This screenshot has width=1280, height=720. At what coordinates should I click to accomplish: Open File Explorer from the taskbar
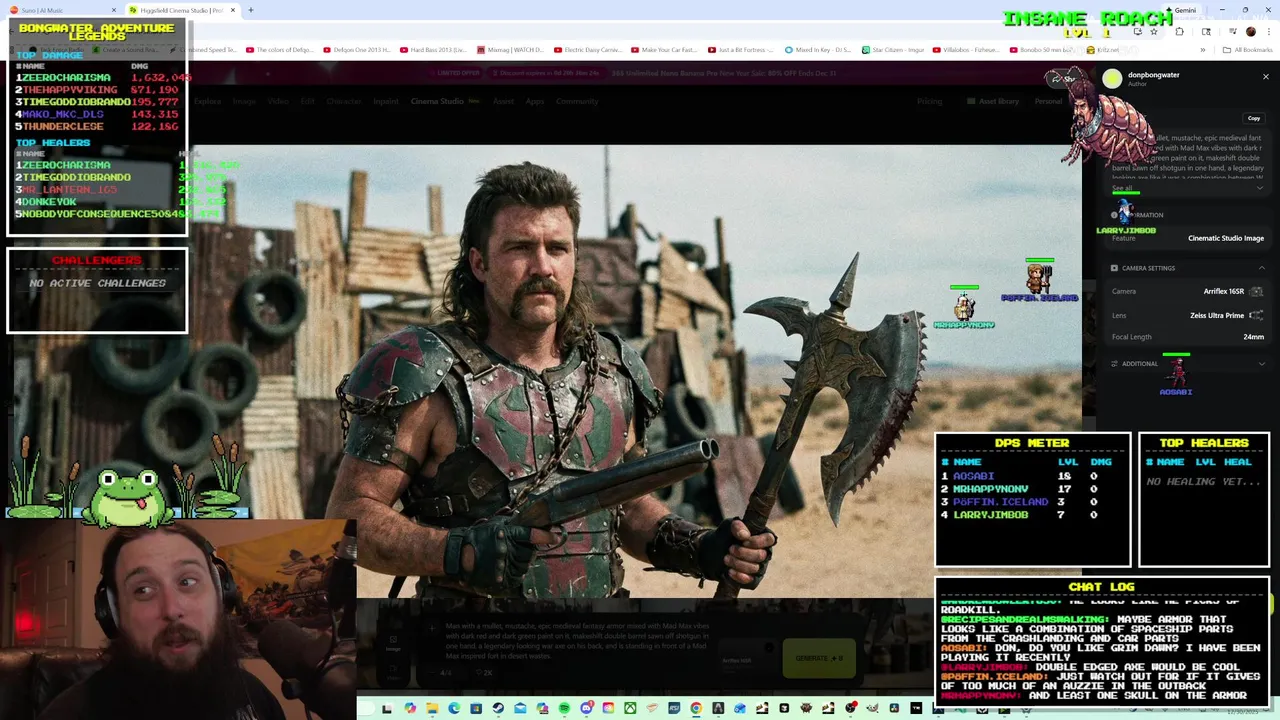pos(432,708)
